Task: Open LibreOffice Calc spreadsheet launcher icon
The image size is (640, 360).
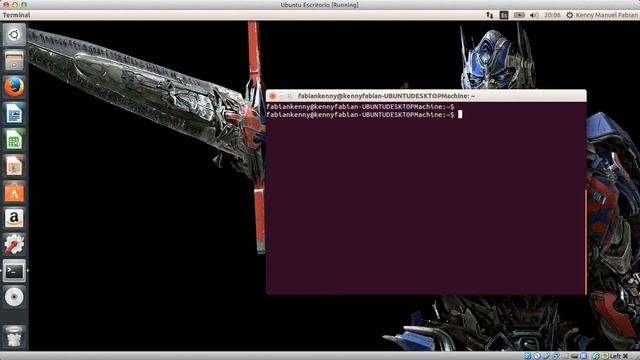Action: [x=14, y=140]
